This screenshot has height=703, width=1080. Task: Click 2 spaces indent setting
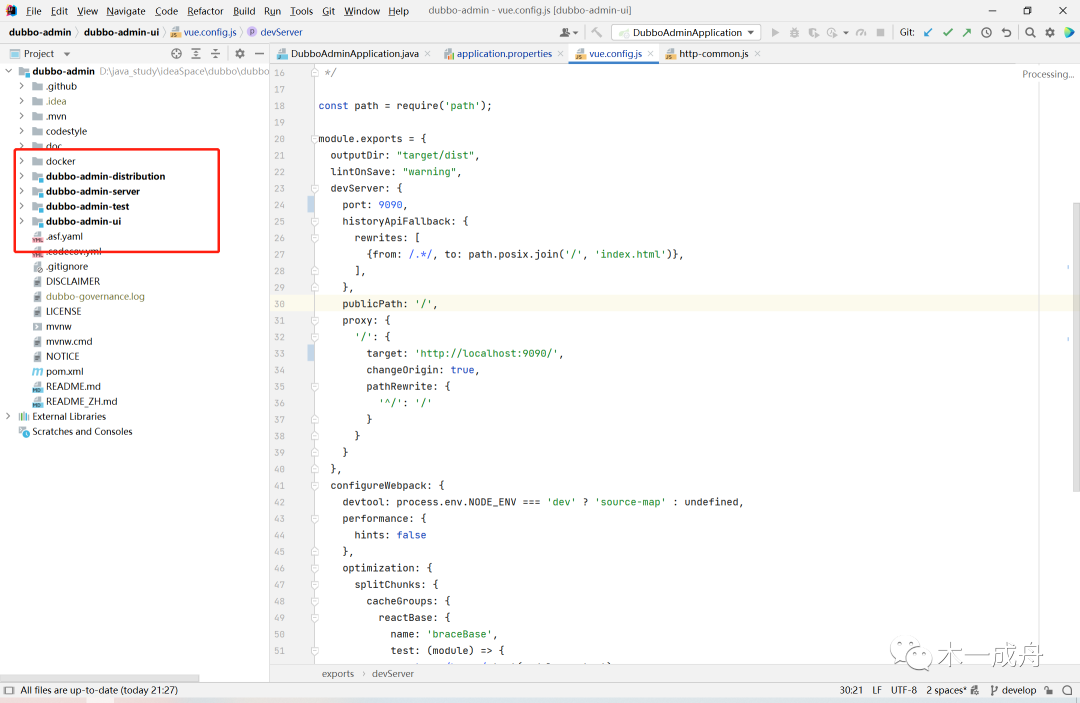coord(946,690)
